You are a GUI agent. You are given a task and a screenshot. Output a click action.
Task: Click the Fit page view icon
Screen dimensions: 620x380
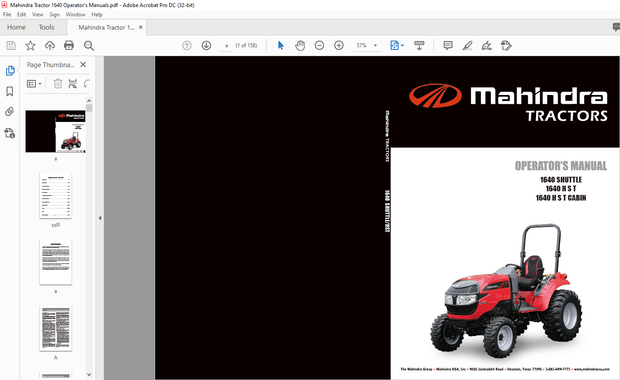(x=395, y=45)
